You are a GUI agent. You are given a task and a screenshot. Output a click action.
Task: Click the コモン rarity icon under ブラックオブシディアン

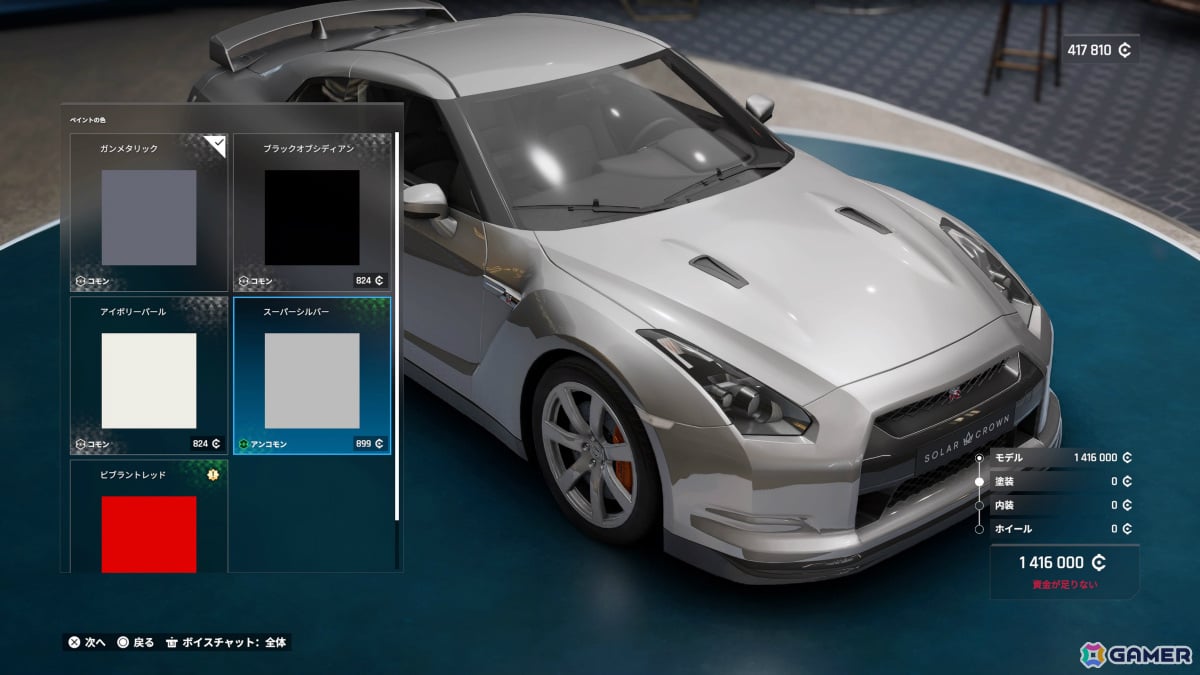coord(242,281)
